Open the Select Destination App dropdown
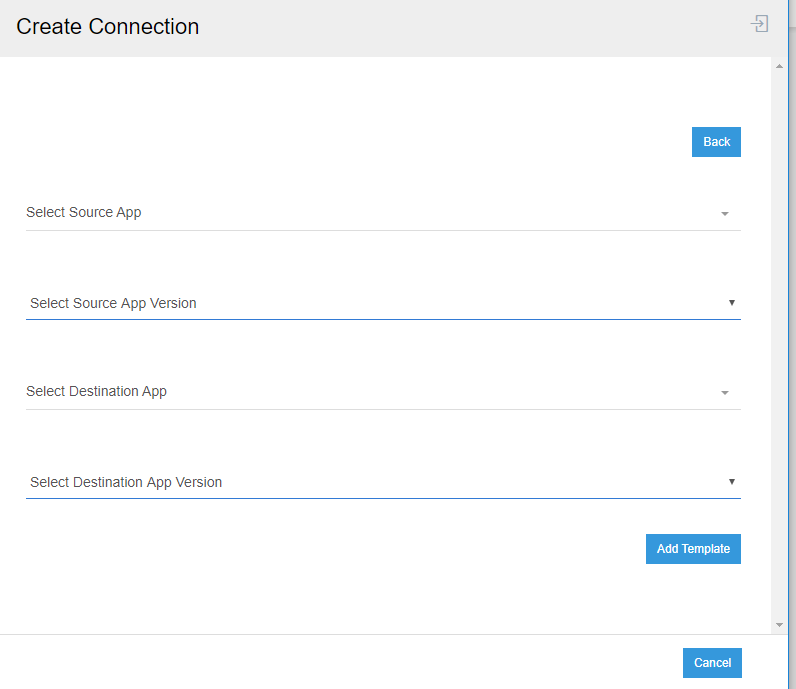The width and height of the screenshot is (796, 689). [x=382, y=392]
